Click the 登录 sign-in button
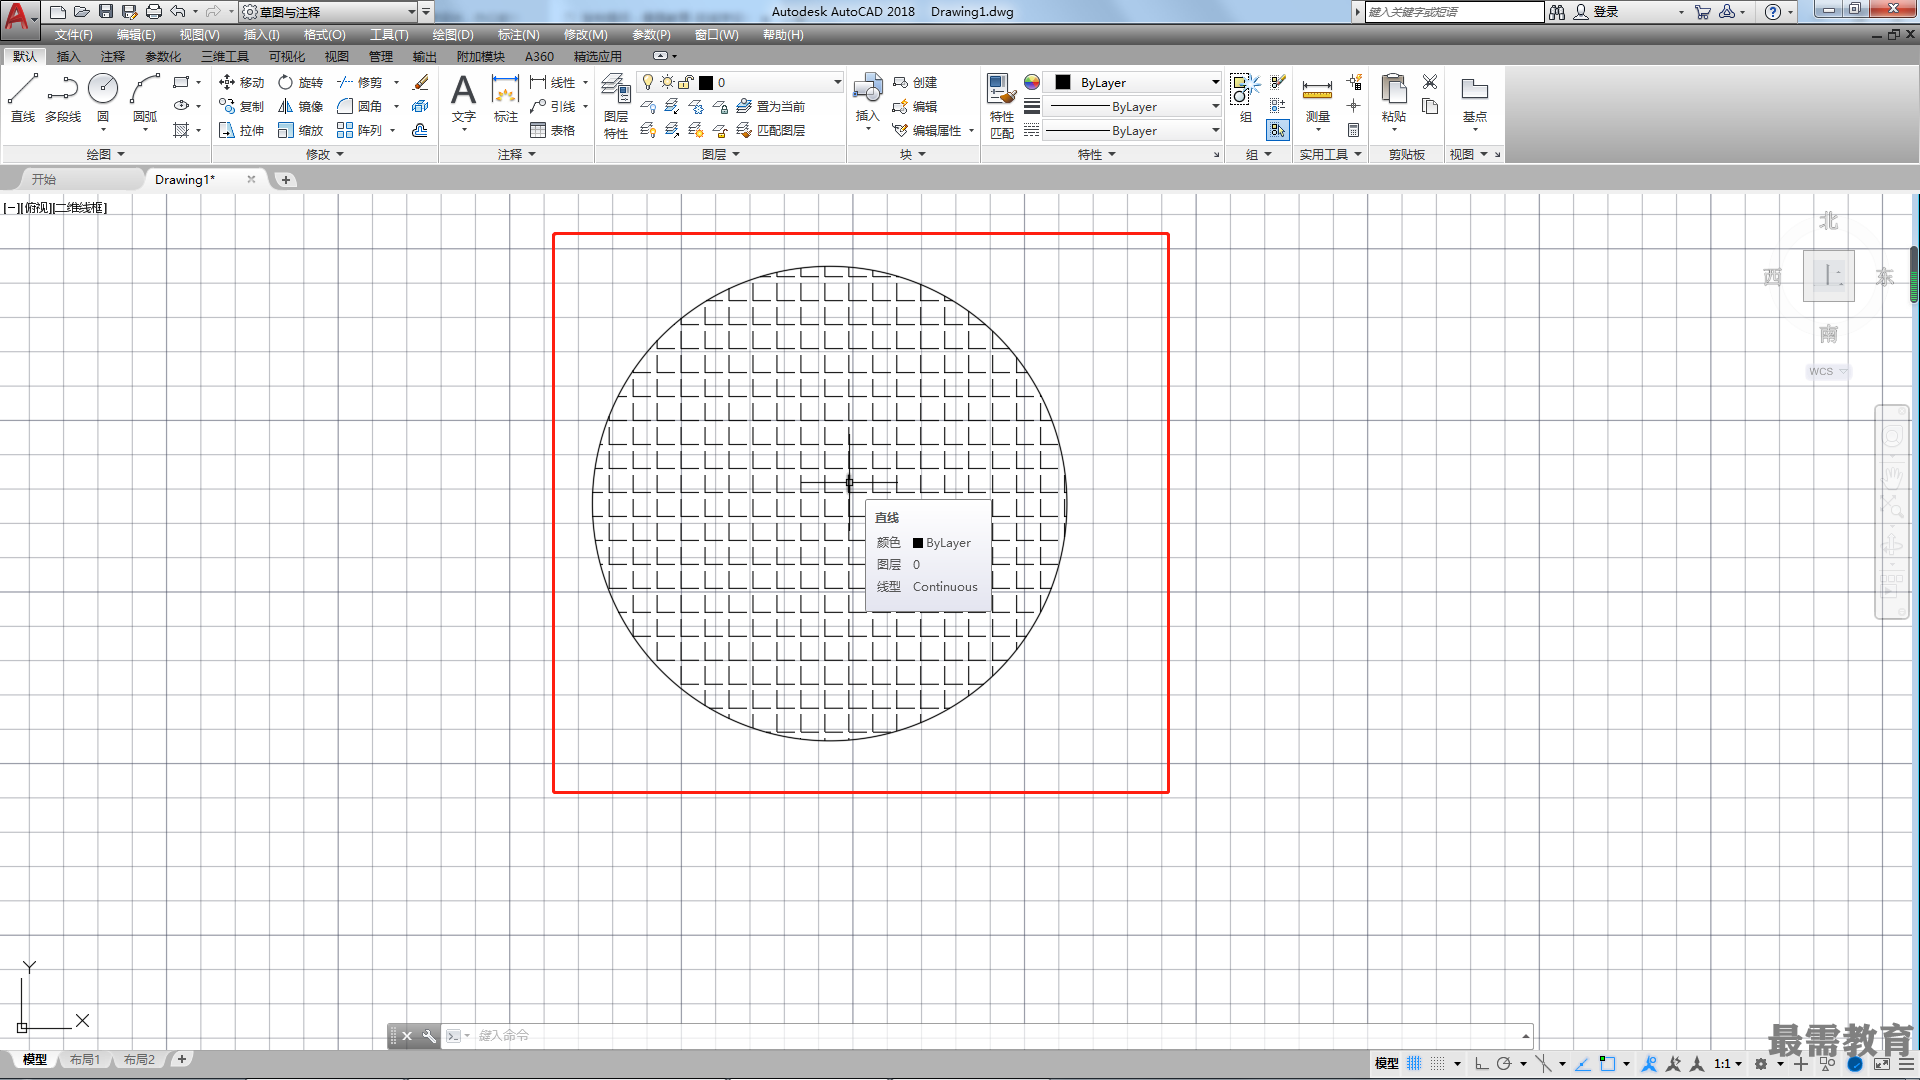 [1596, 12]
